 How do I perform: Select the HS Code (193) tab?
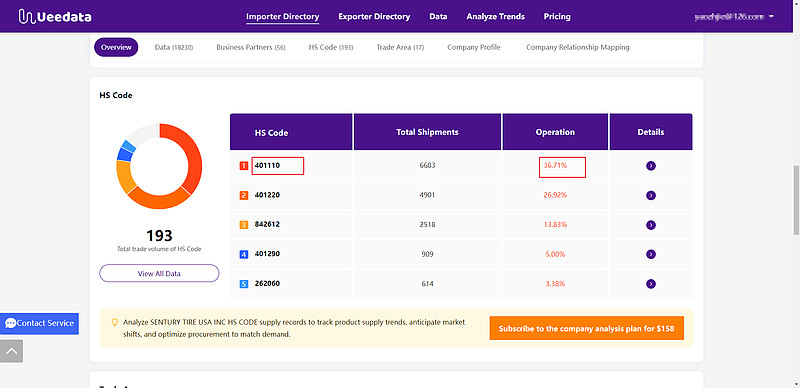click(331, 47)
